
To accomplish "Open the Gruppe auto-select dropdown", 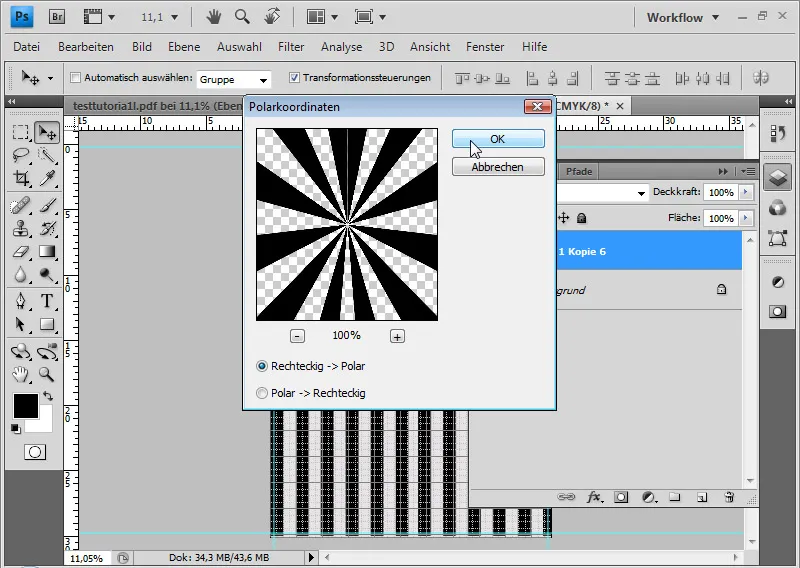I will (234, 80).
